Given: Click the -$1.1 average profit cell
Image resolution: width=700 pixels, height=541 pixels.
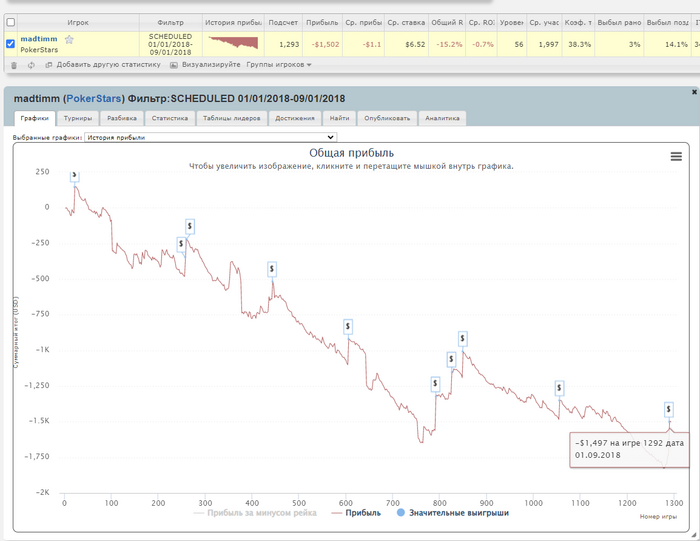Looking at the screenshot, I should [x=363, y=44].
